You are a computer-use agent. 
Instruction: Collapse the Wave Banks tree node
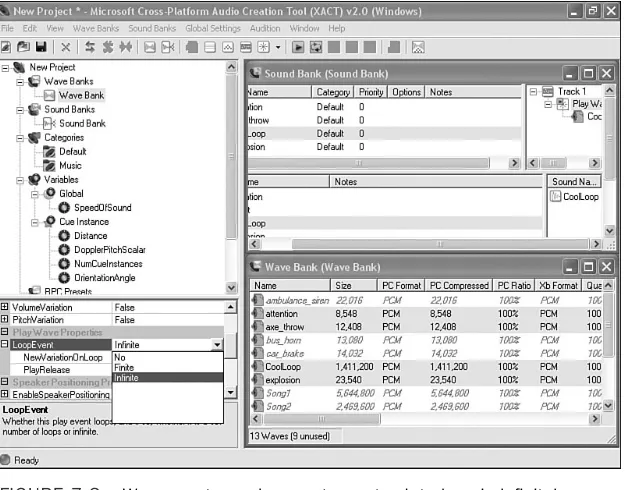pos(20,82)
